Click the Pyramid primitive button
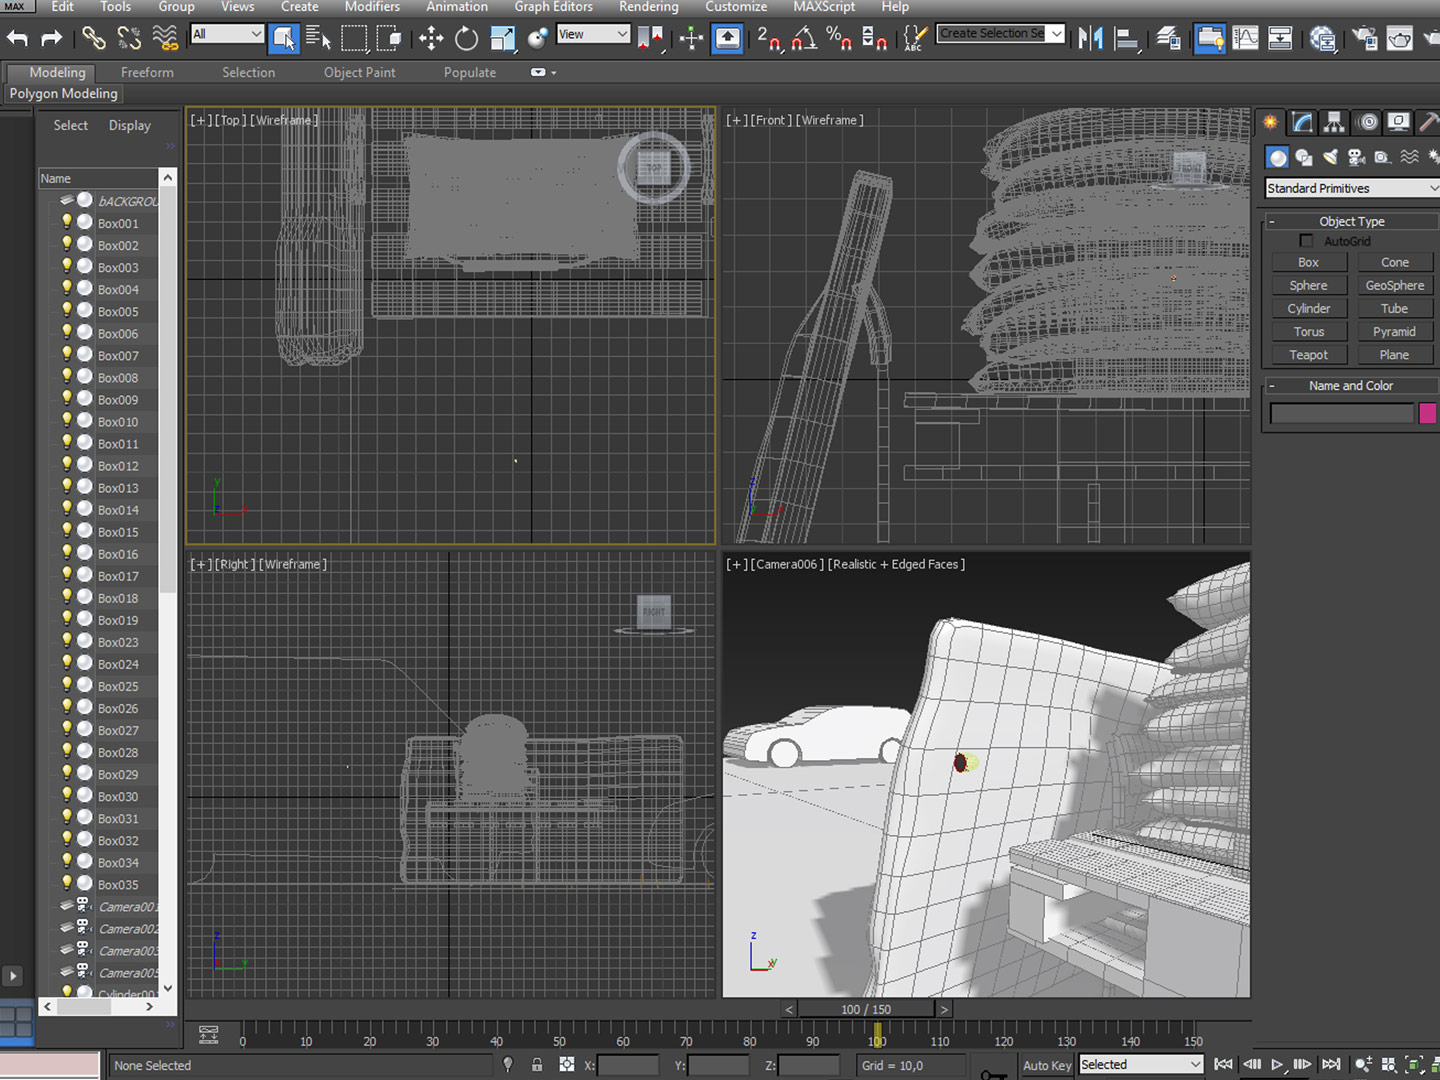1440x1080 pixels. point(1395,331)
